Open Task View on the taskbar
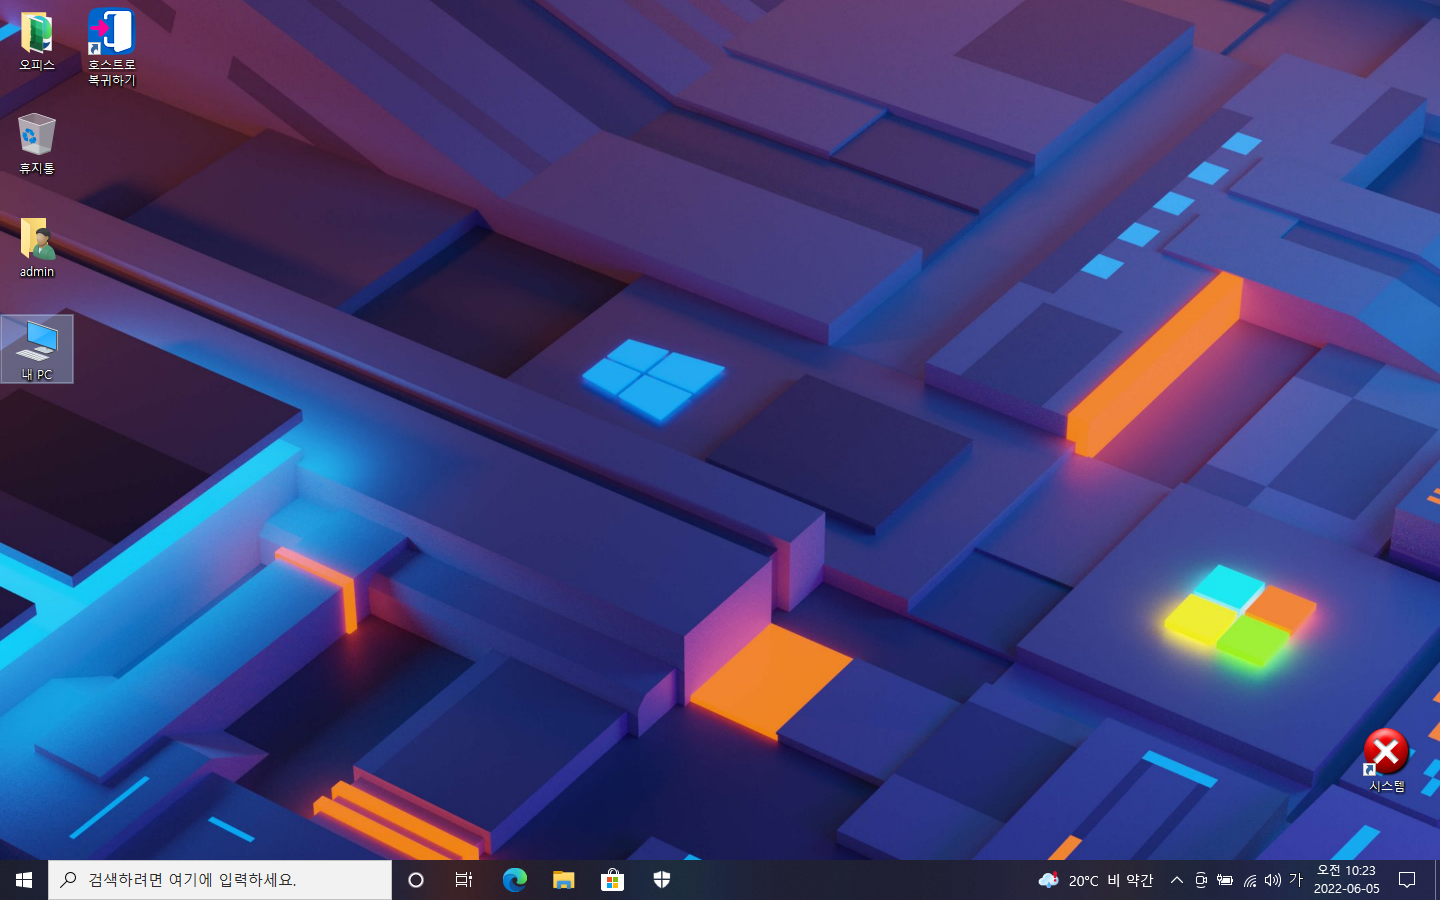 464,880
